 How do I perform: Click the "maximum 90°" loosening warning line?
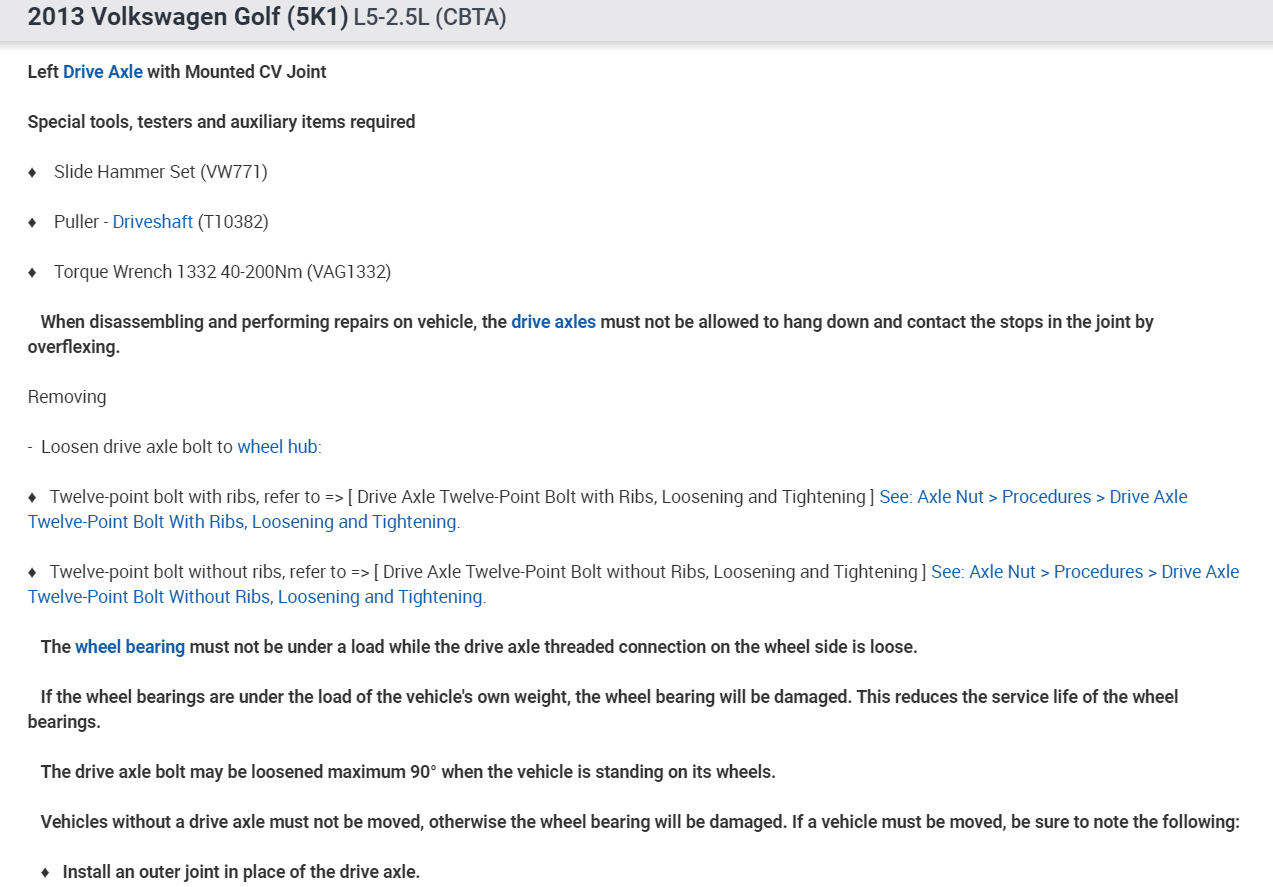click(407, 772)
